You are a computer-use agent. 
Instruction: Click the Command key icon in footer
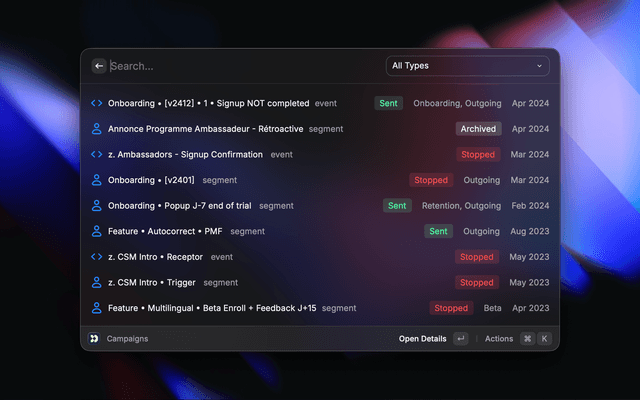pyautogui.click(x=527, y=338)
